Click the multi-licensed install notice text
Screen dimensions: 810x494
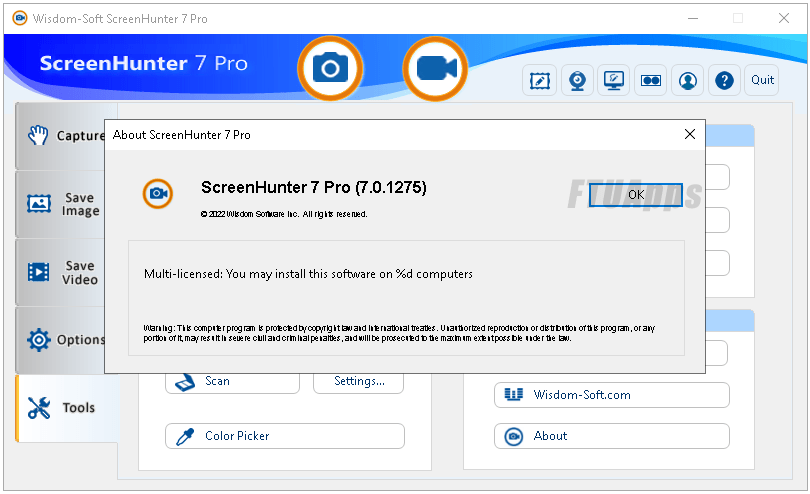pyautogui.click(x=308, y=274)
